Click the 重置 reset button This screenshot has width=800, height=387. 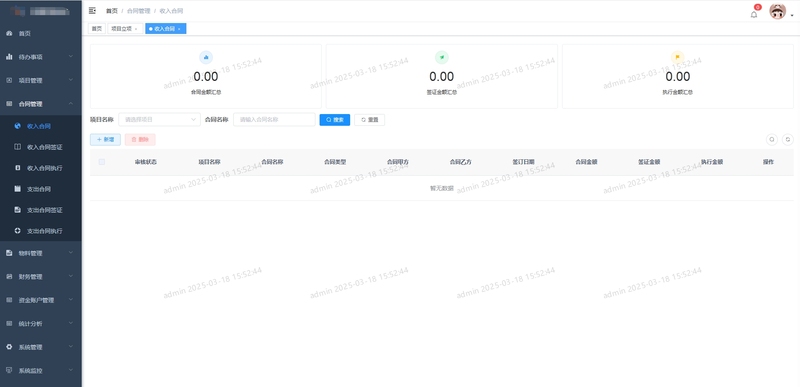(x=369, y=120)
